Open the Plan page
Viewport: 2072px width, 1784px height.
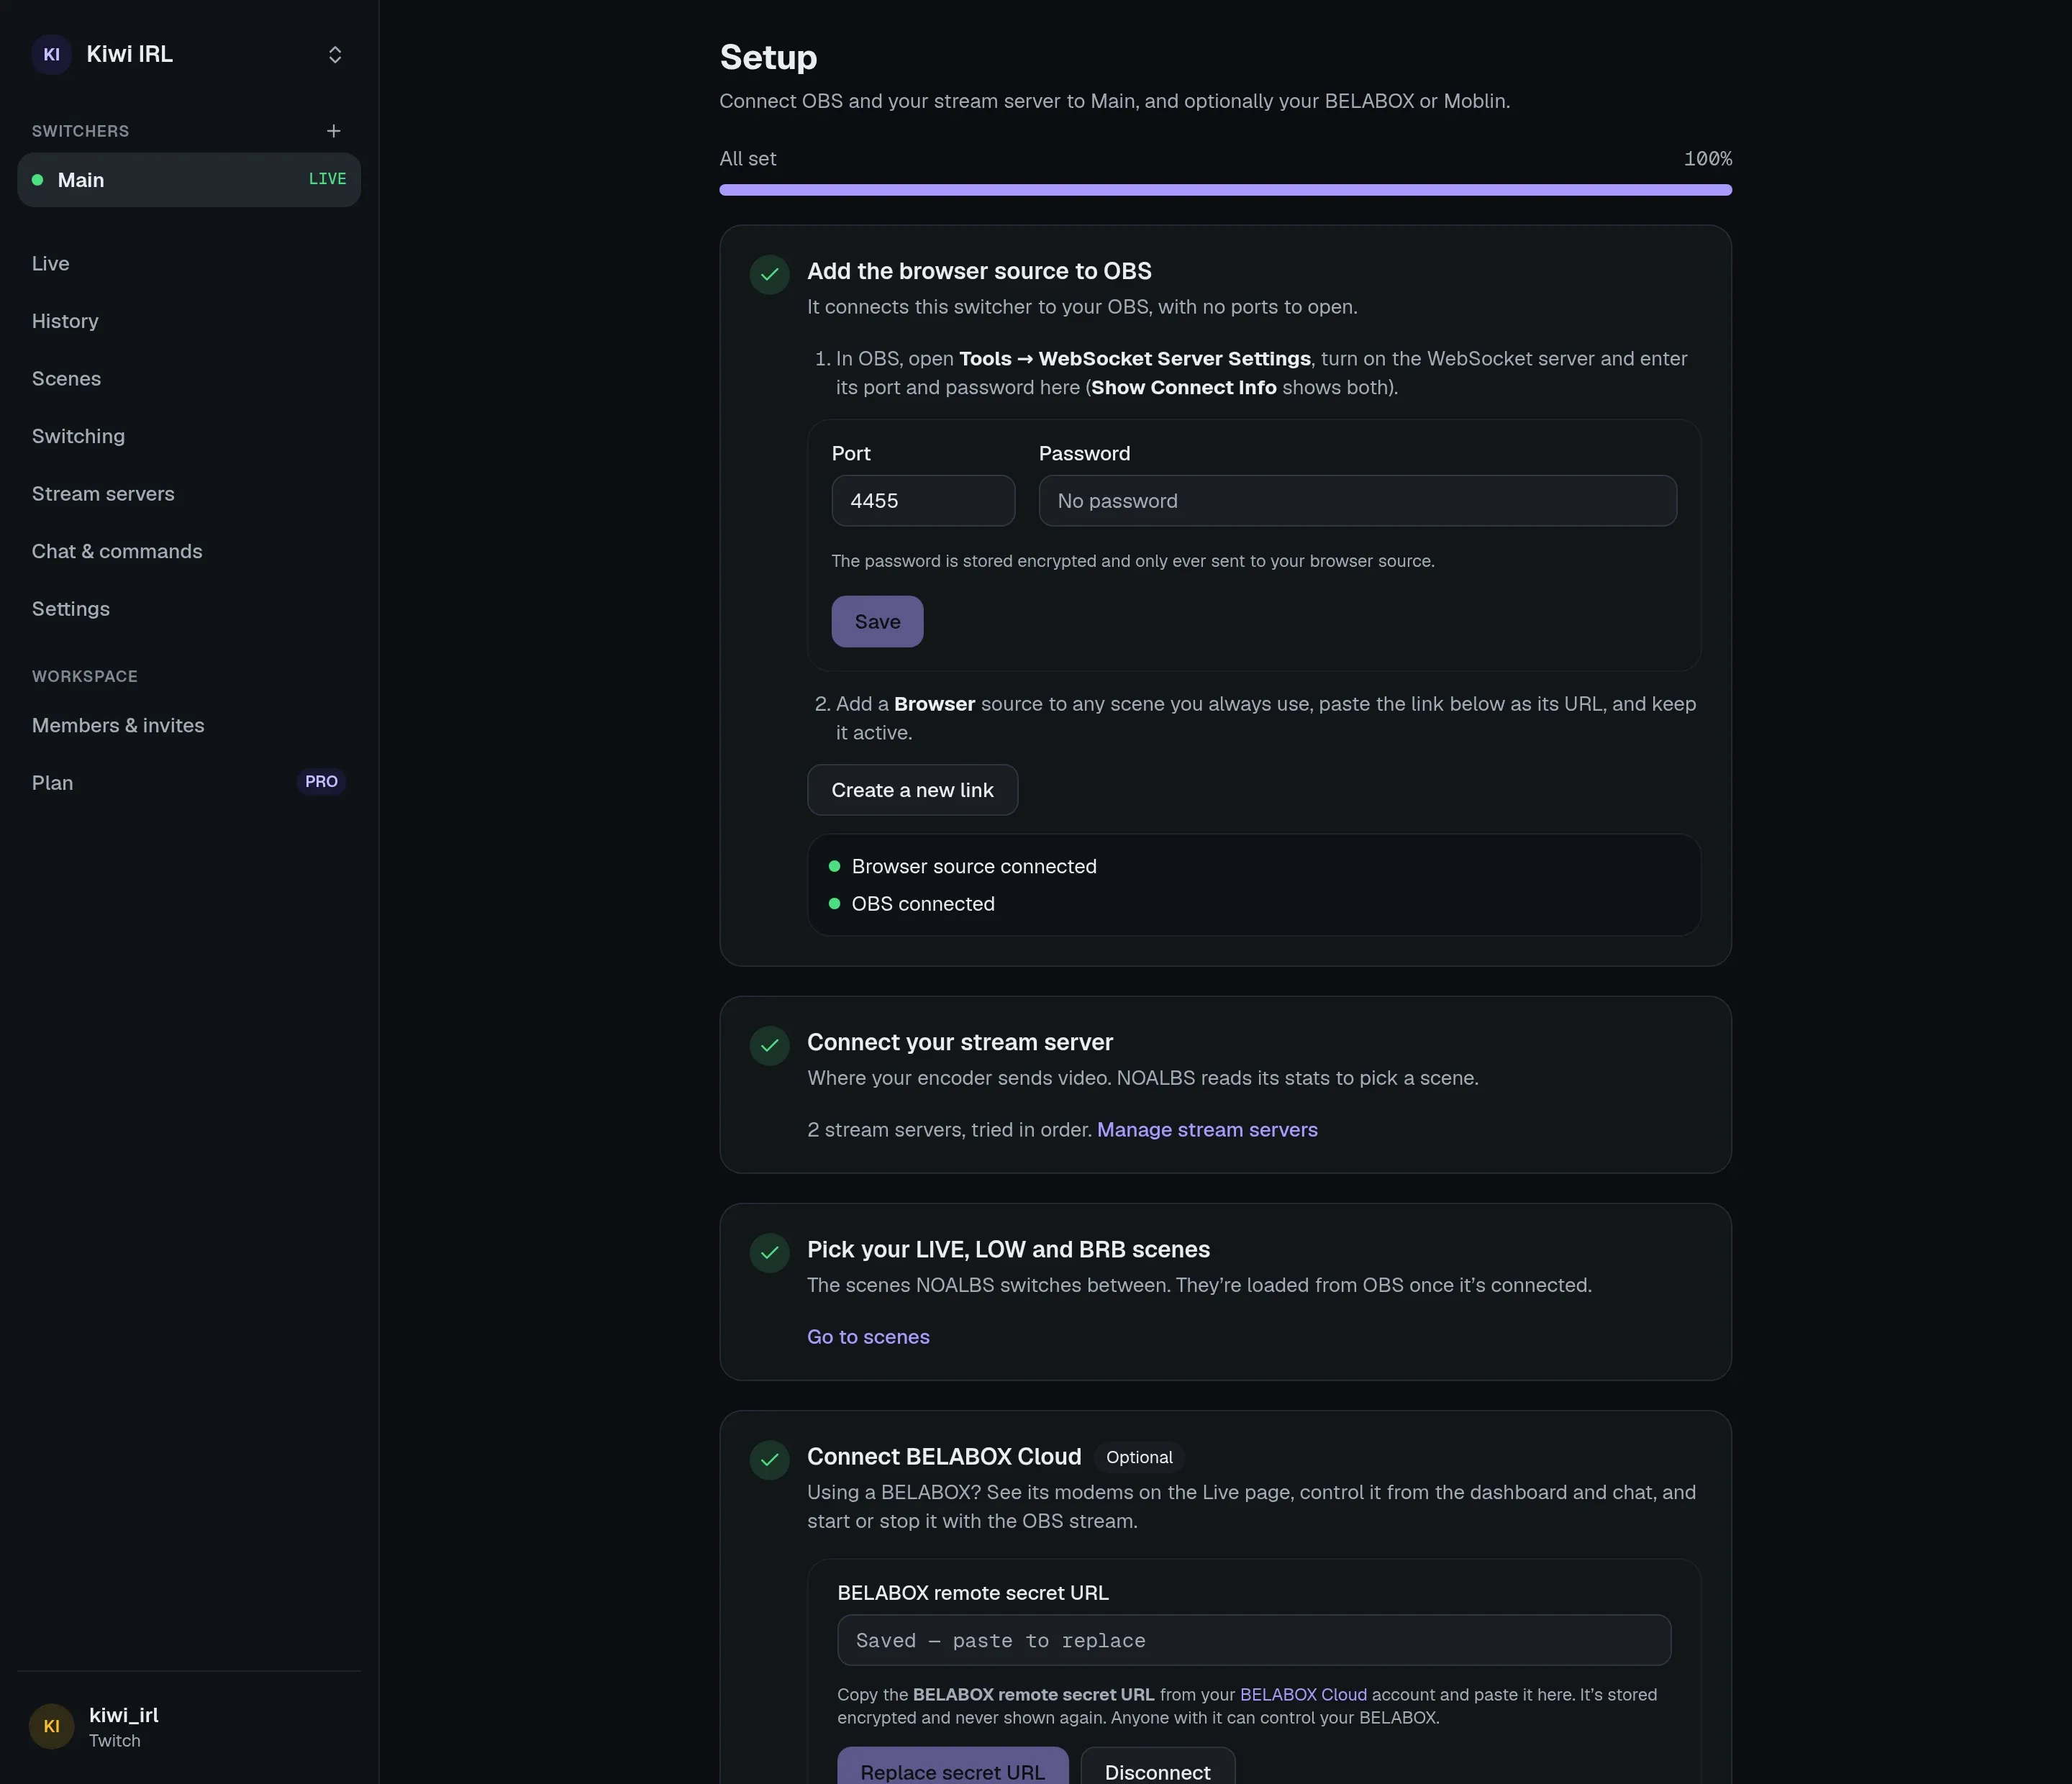click(52, 783)
